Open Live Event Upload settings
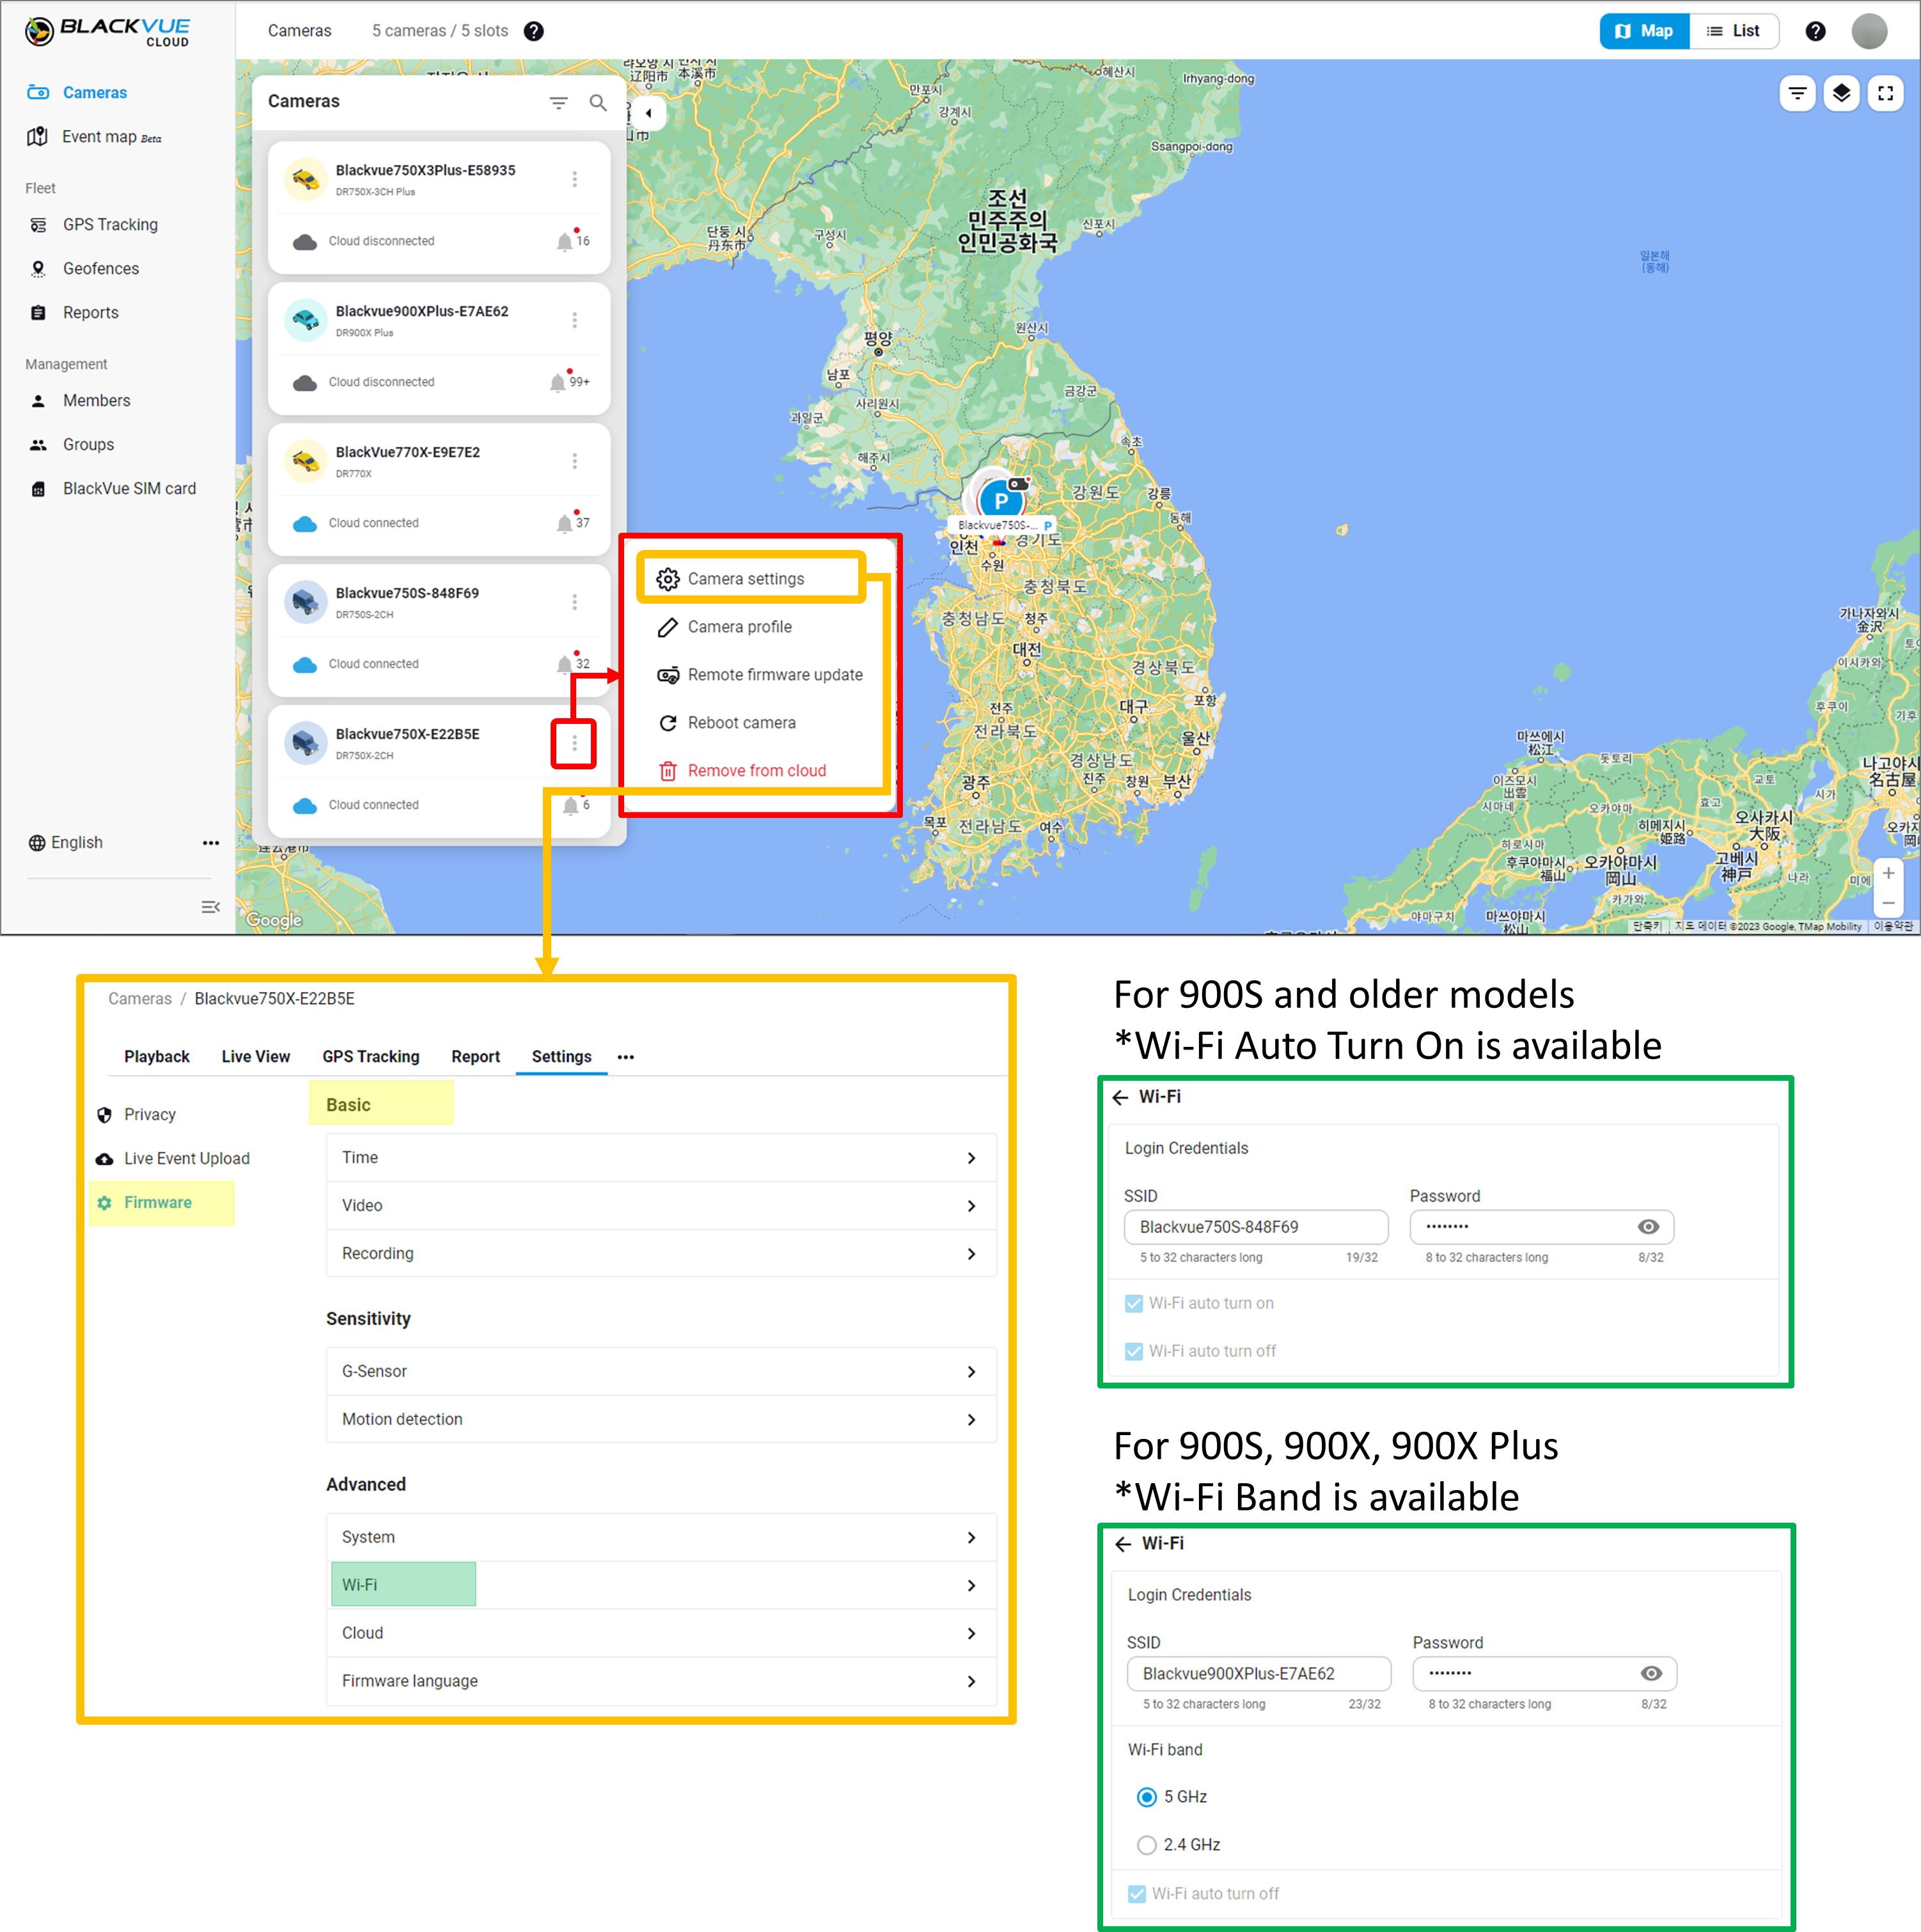 173,1159
